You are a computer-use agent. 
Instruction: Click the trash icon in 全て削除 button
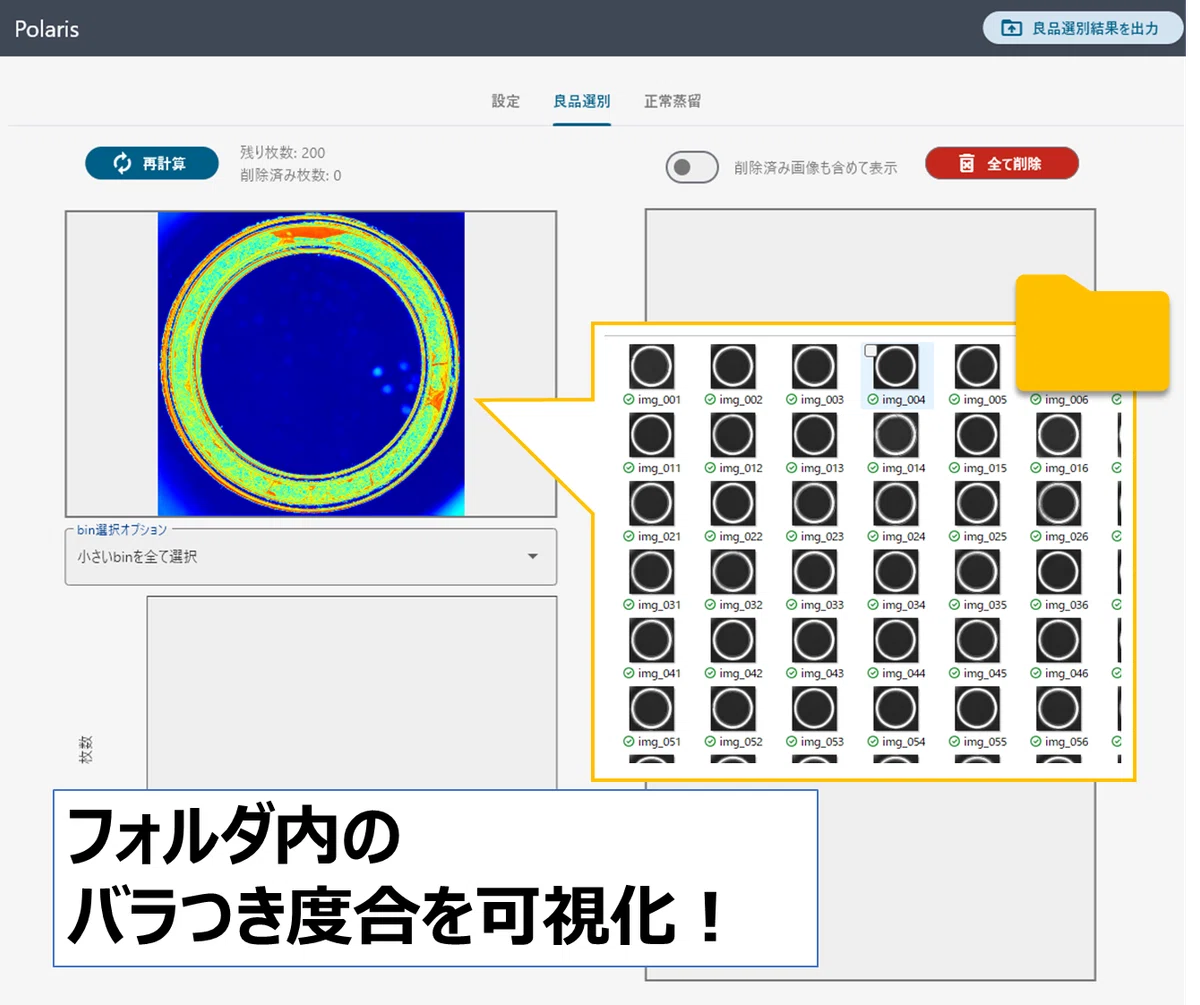967,163
